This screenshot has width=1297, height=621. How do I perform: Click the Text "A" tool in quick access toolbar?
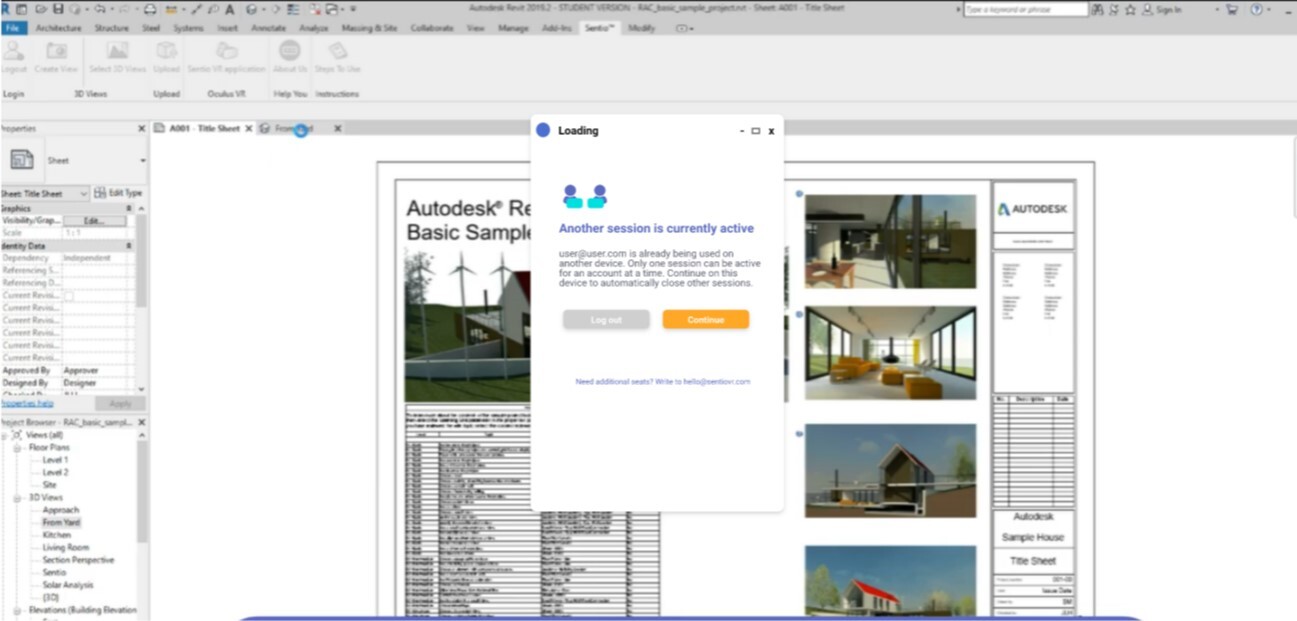(x=229, y=9)
